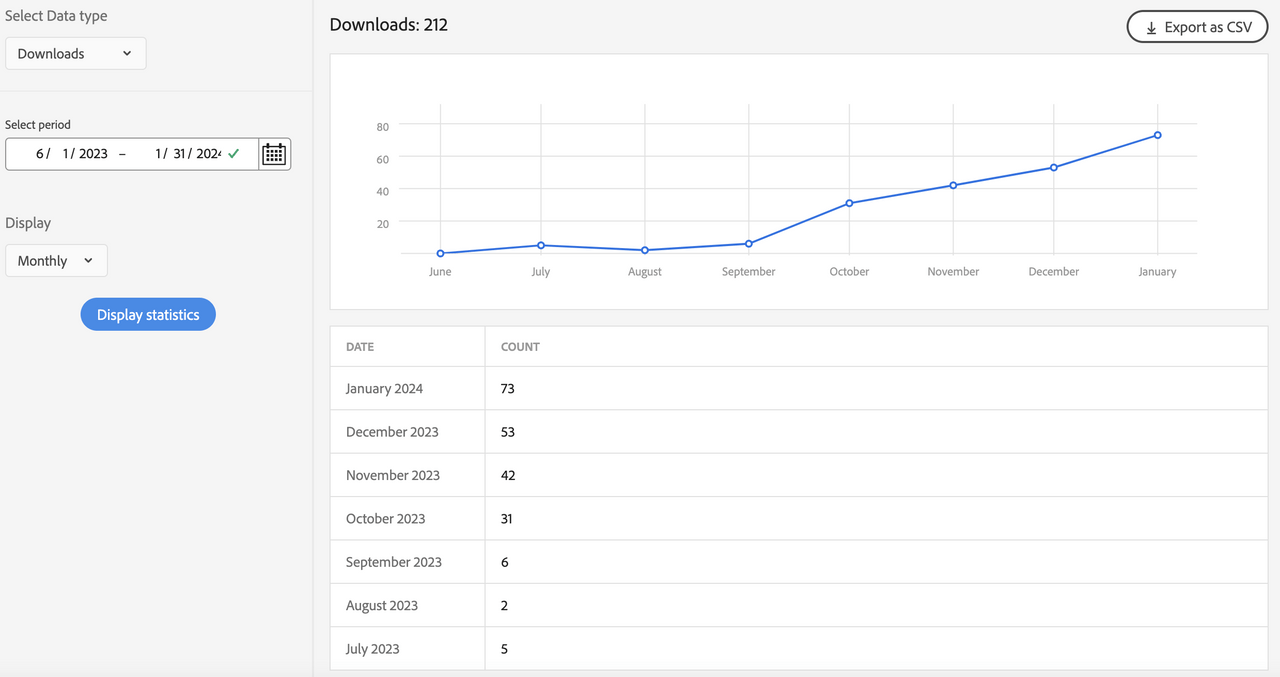
Task: Click the green checkmark in period field
Action: (x=234, y=154)
